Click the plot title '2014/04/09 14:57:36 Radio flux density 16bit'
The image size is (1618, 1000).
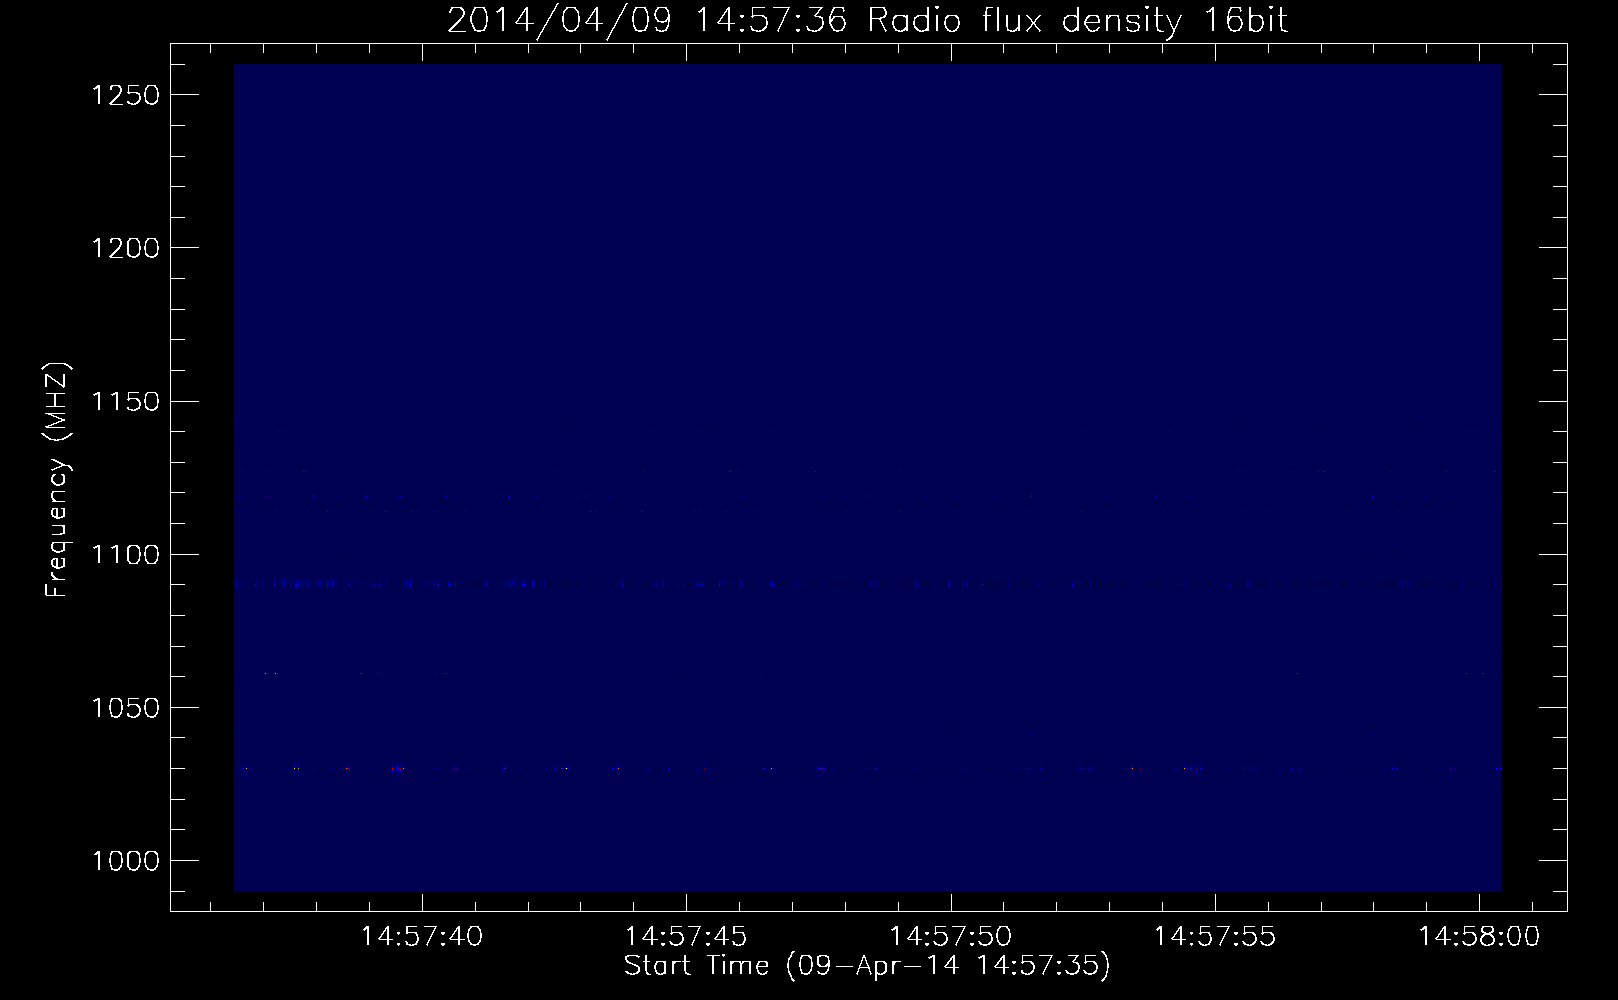(x=867, y=21)
